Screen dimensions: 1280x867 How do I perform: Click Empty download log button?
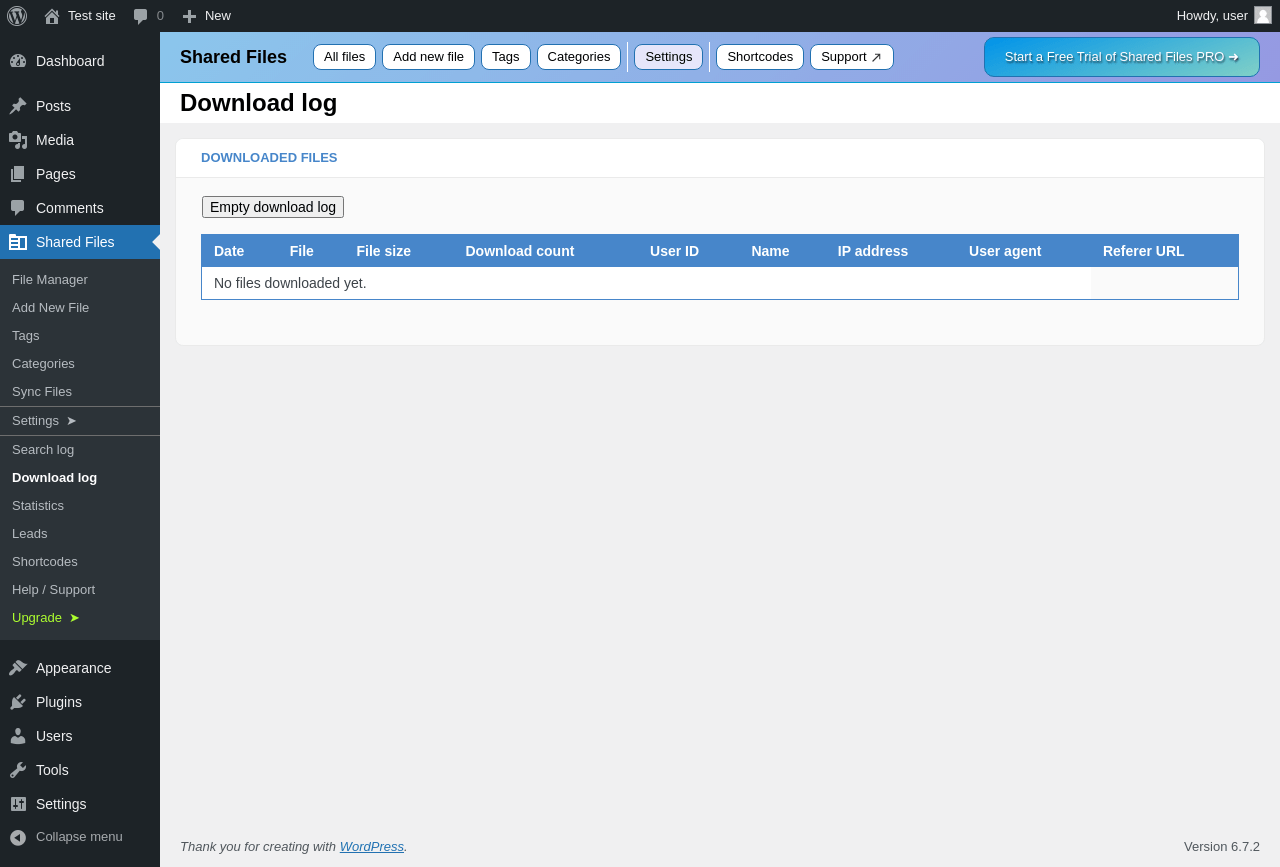(x=273, y=207)
